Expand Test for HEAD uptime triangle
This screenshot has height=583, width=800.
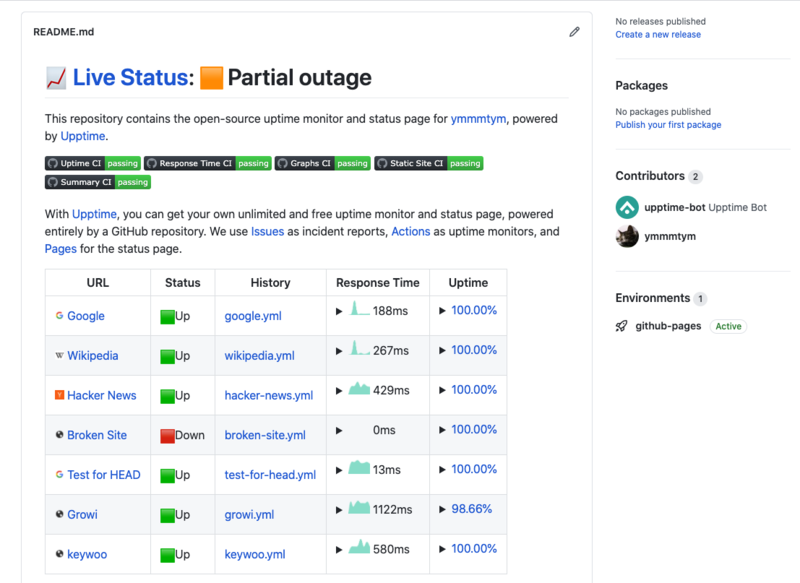(x=442, y=469)
